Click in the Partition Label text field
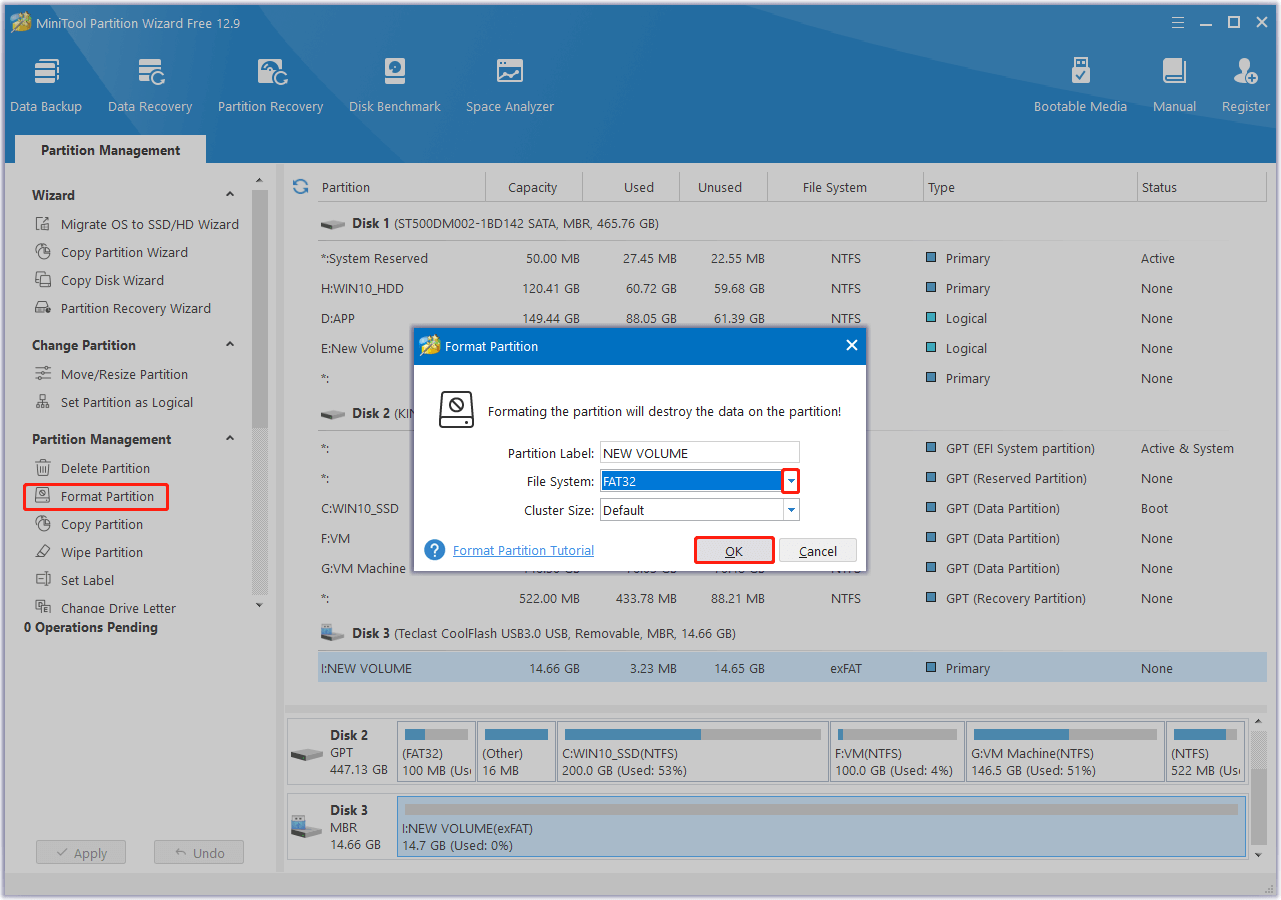 699,453
